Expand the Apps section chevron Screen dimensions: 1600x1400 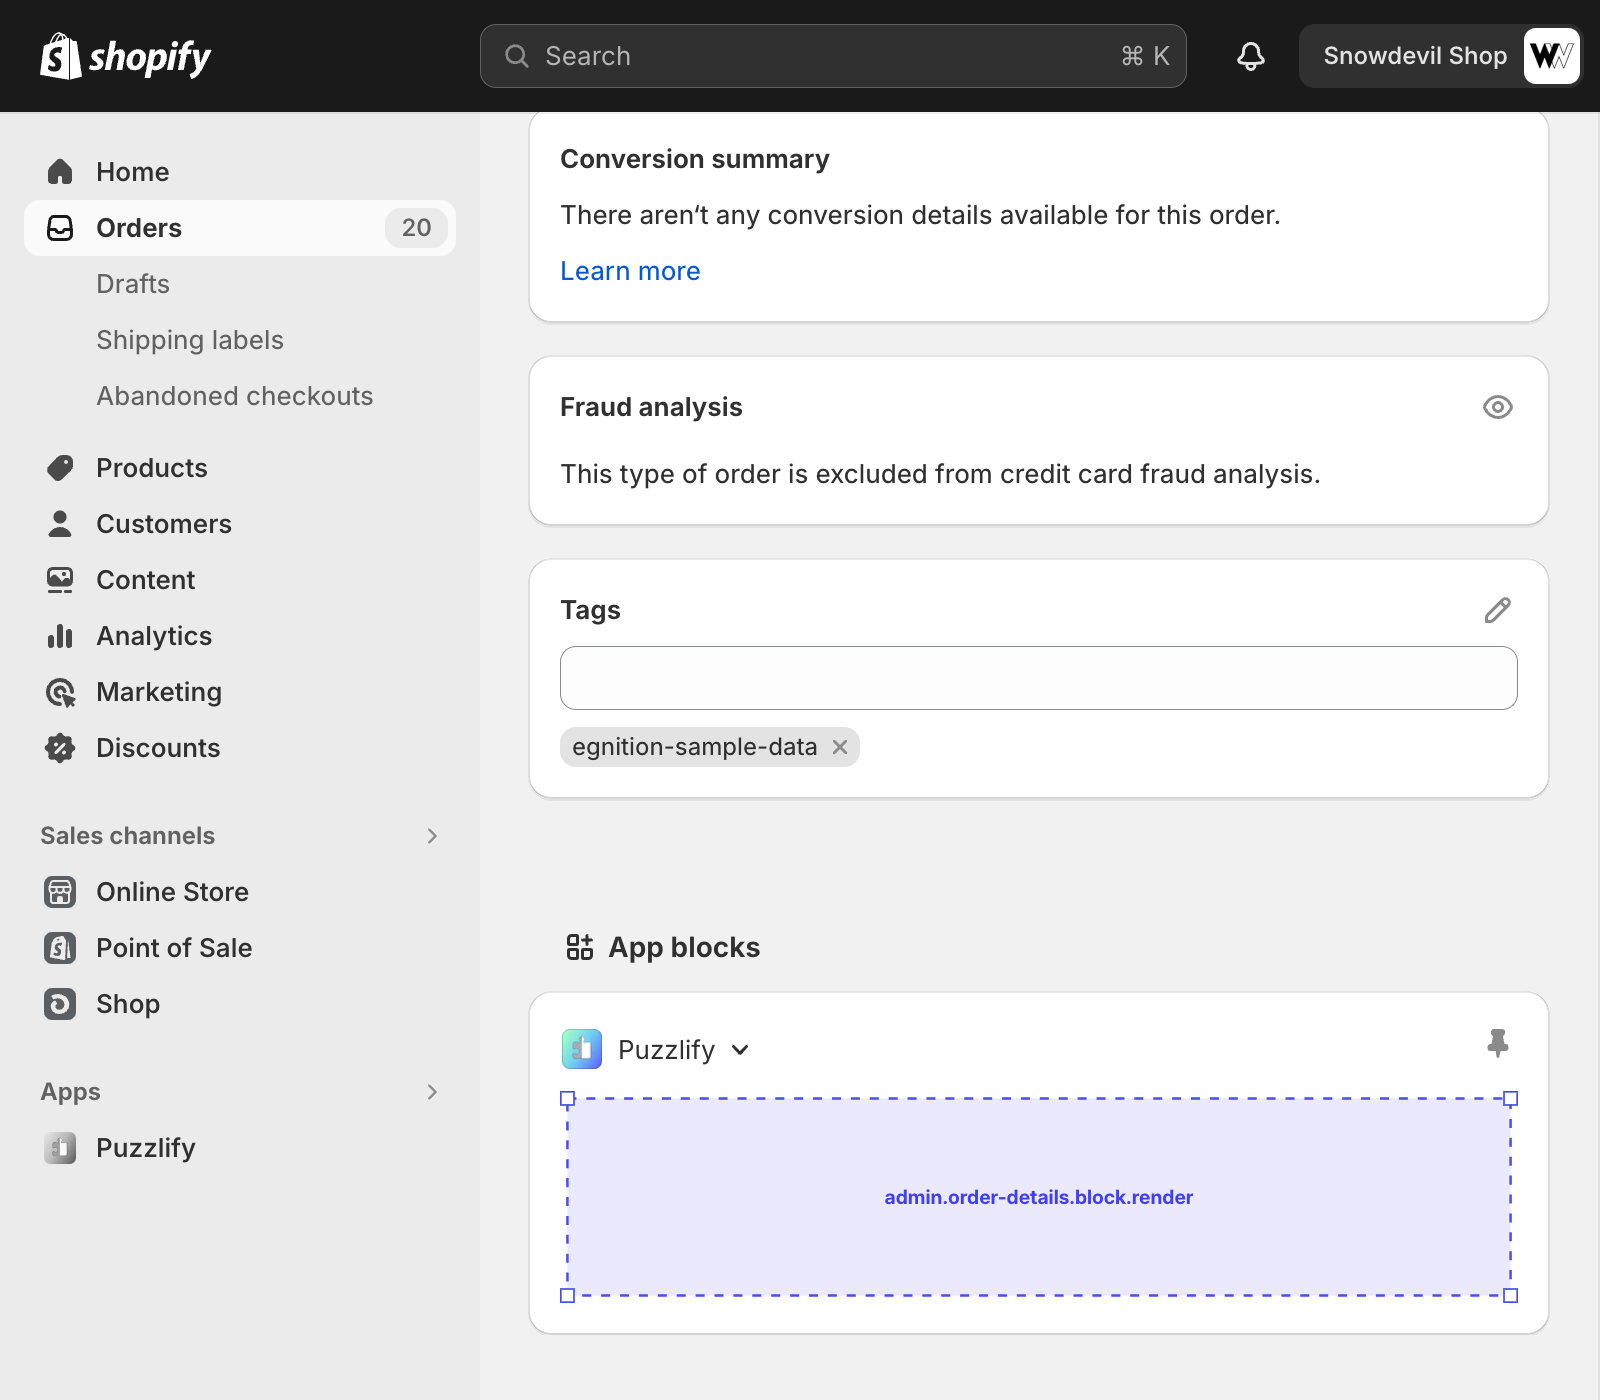[x=432, y=1092]
